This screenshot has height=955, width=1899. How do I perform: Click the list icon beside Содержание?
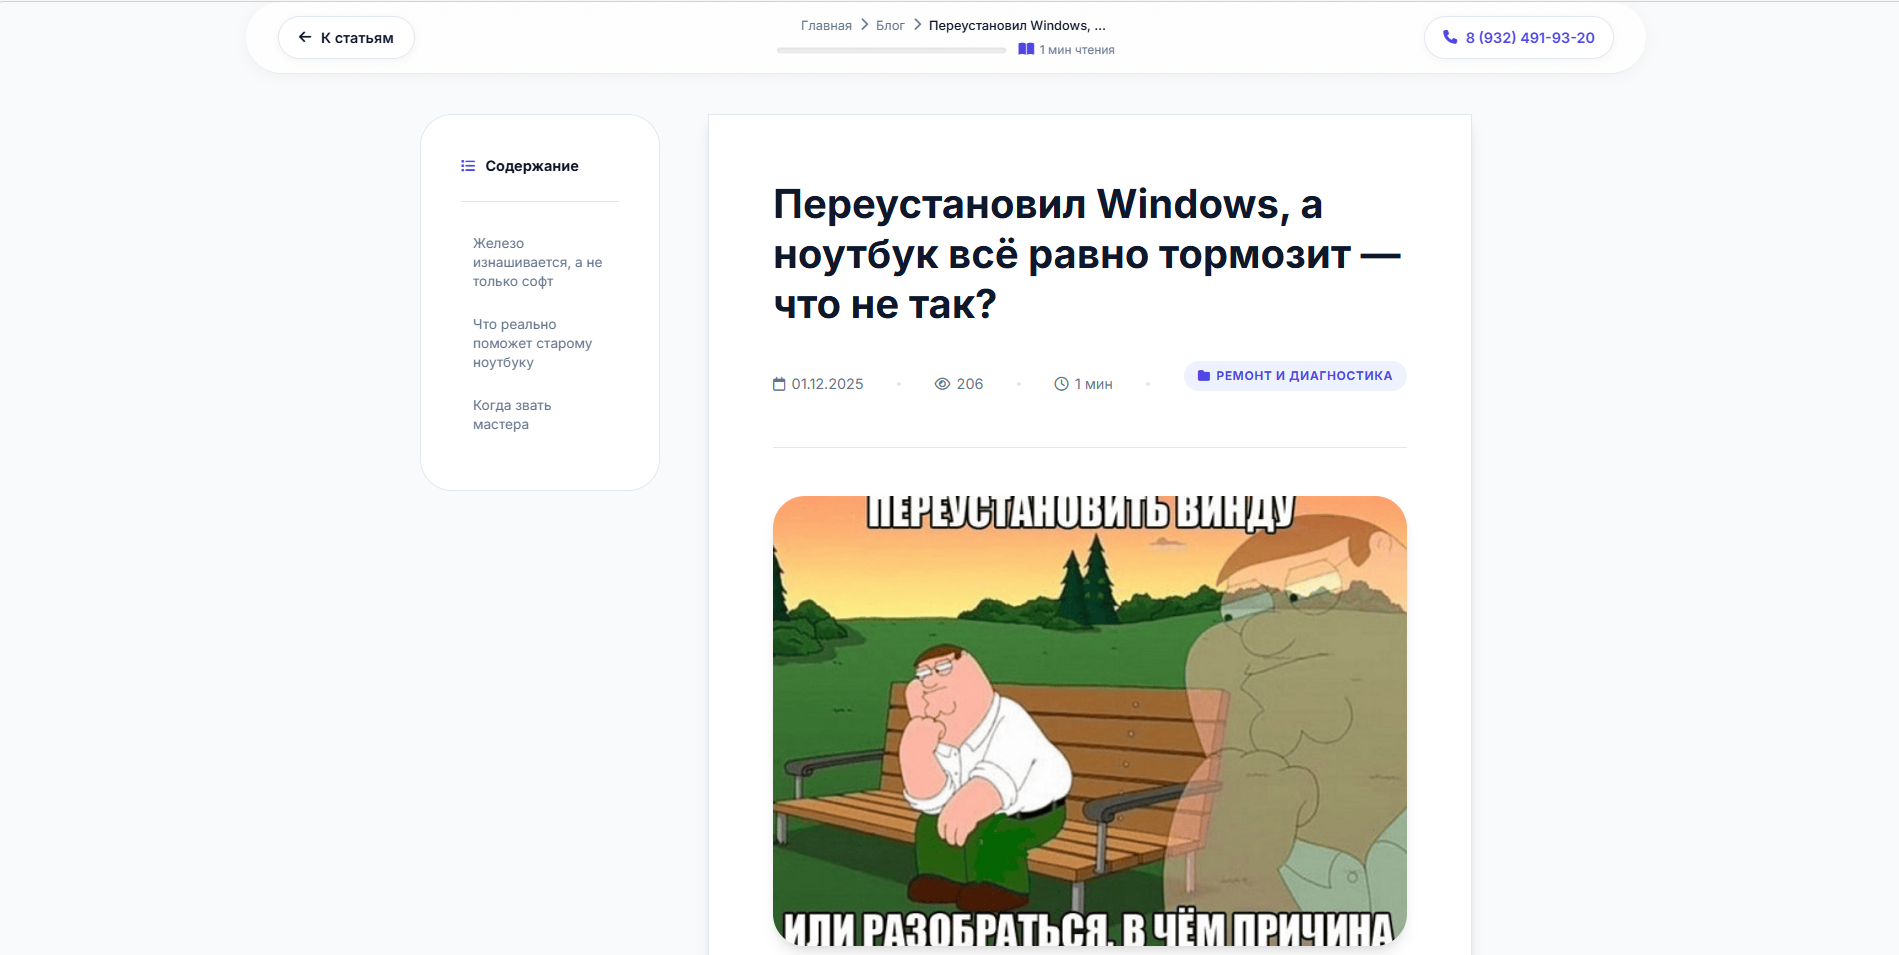tap(468, 166)
